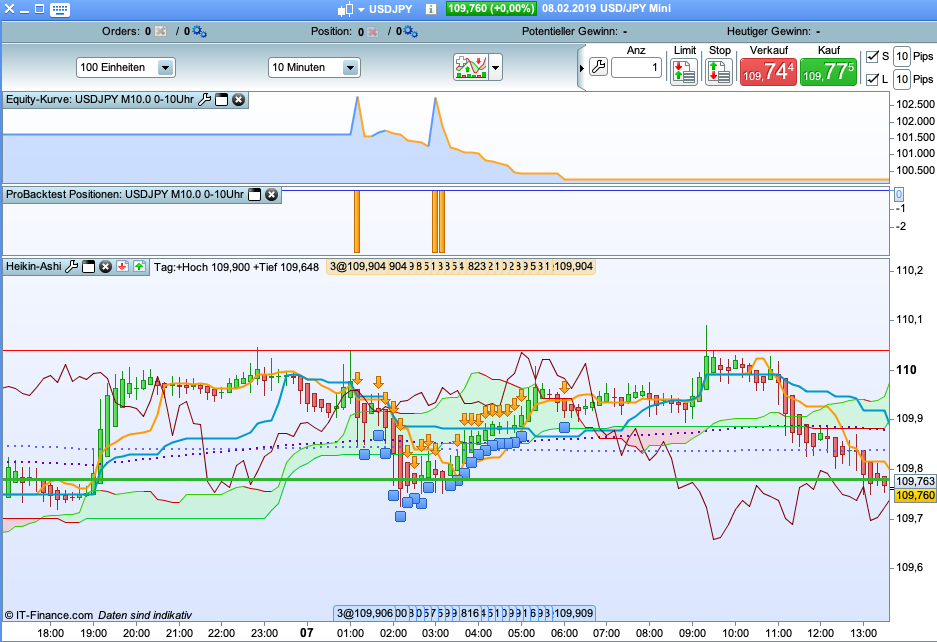The height and width of the screenshot is (642, 937).
Task: Open the 10 Minuten timeframe dropdown
Action: click(314, 68)
